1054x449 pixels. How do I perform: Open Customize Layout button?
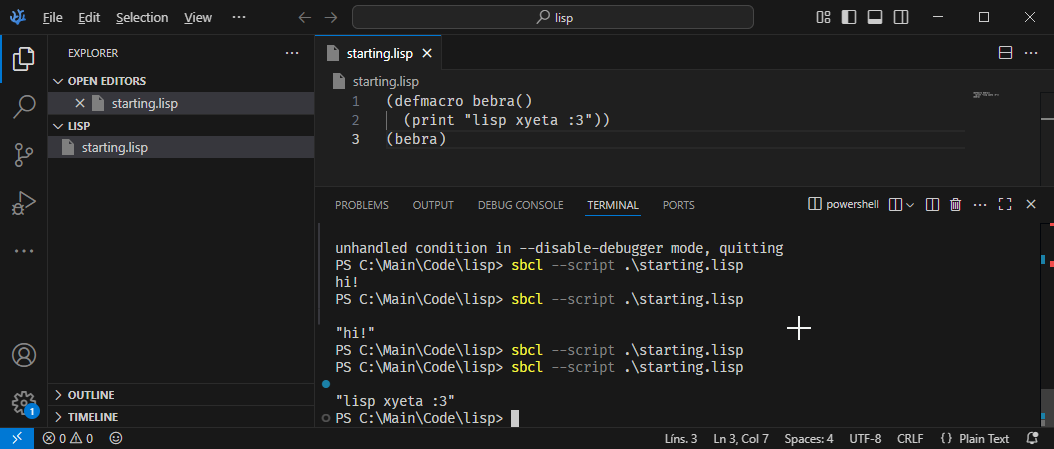click(824, 17)
